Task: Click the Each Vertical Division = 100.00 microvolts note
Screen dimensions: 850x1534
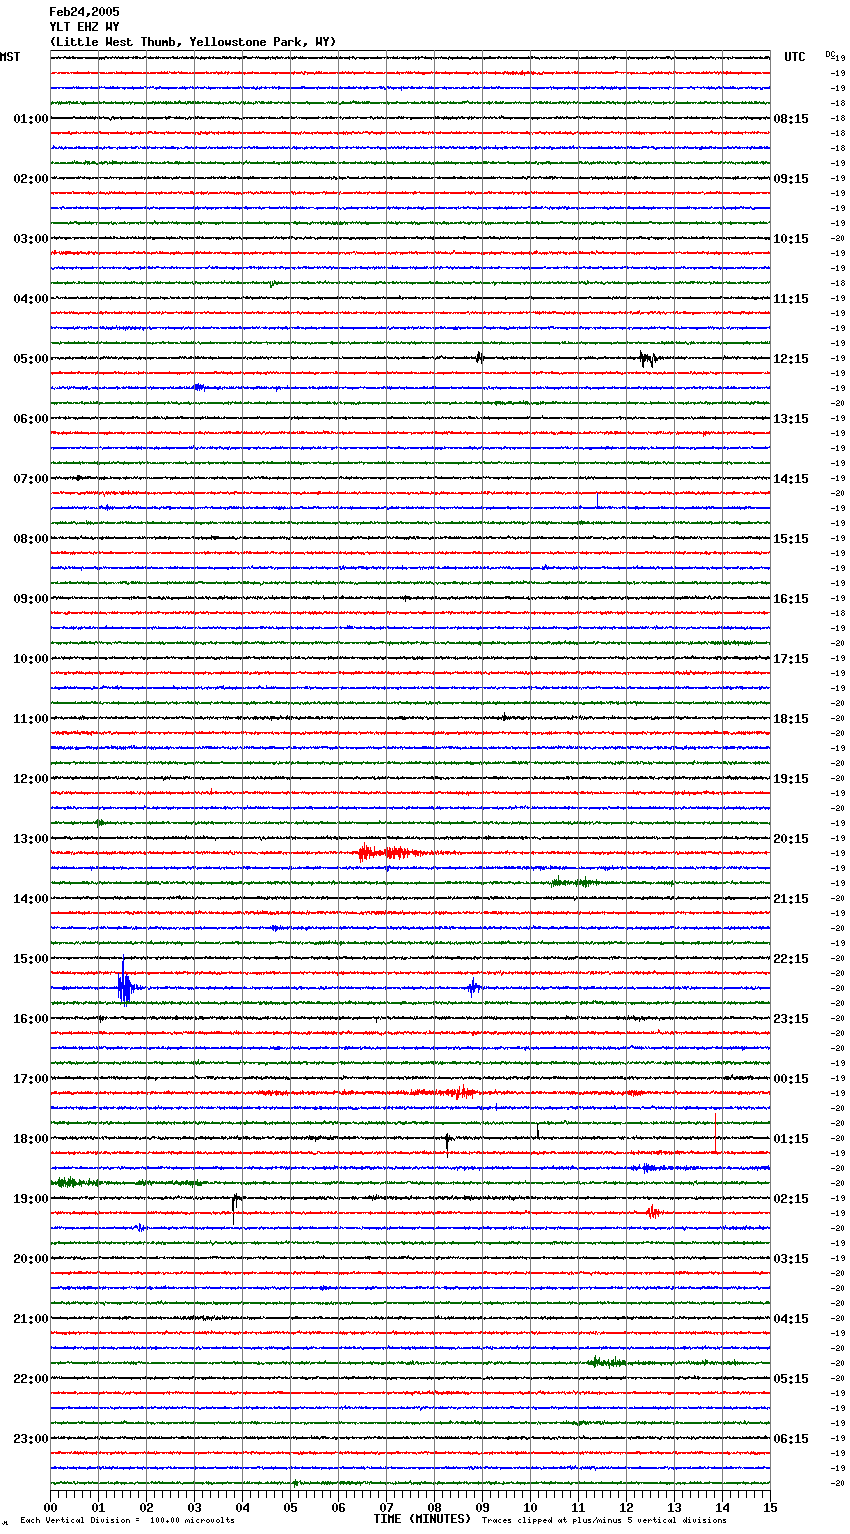Action: [x=127, y=1520]
